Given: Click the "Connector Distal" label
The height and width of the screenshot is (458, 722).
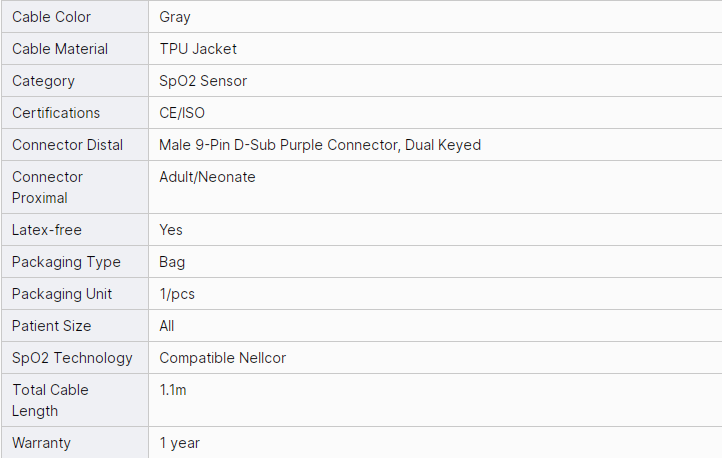Looking at the screenshot, I should 68,145.
